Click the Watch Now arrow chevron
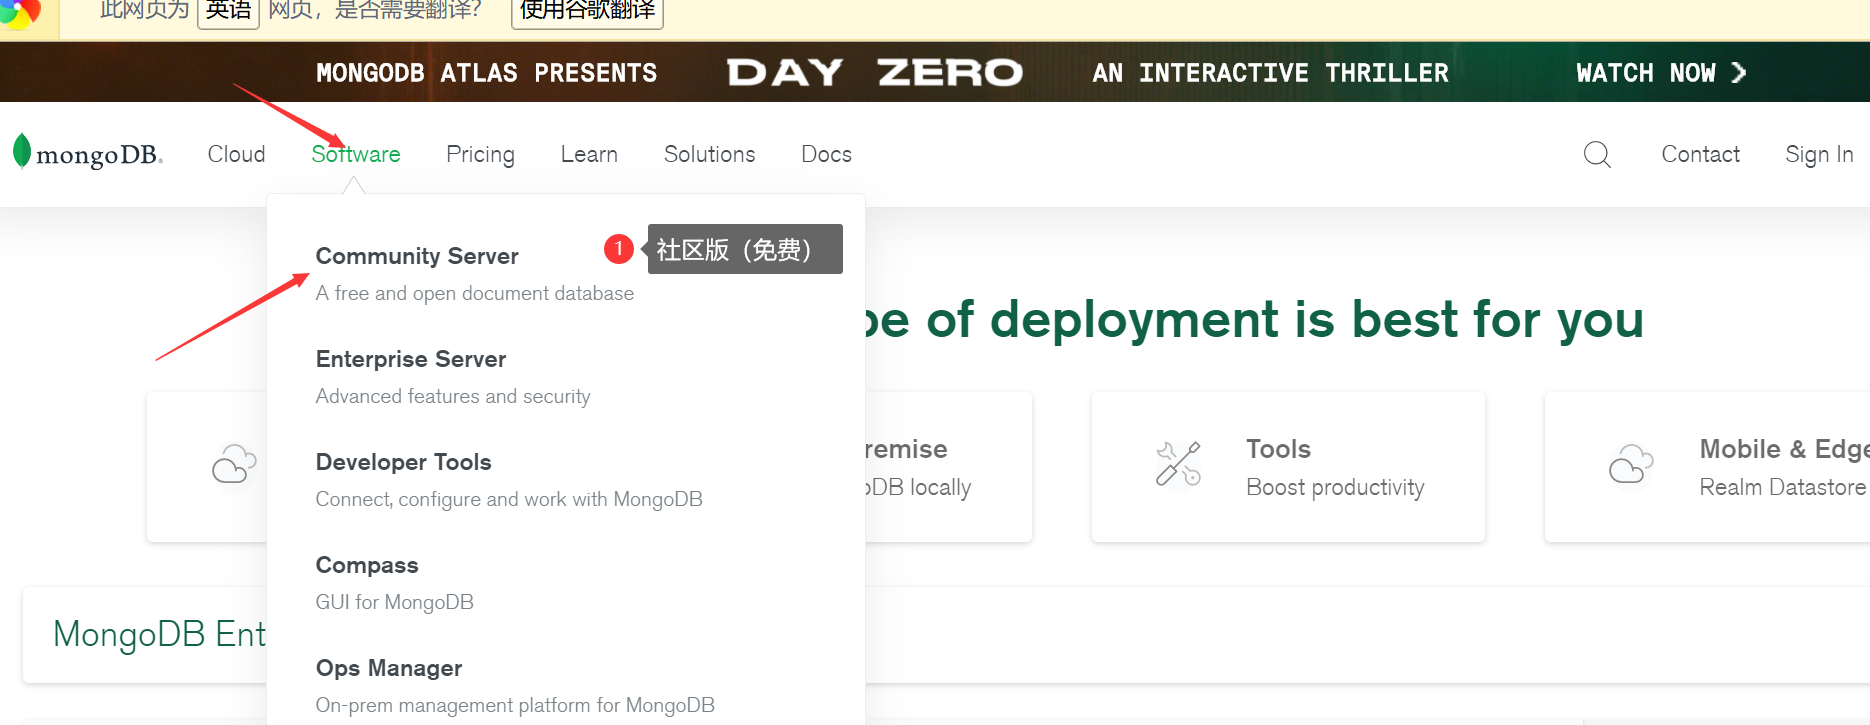 pos(1739,73)
